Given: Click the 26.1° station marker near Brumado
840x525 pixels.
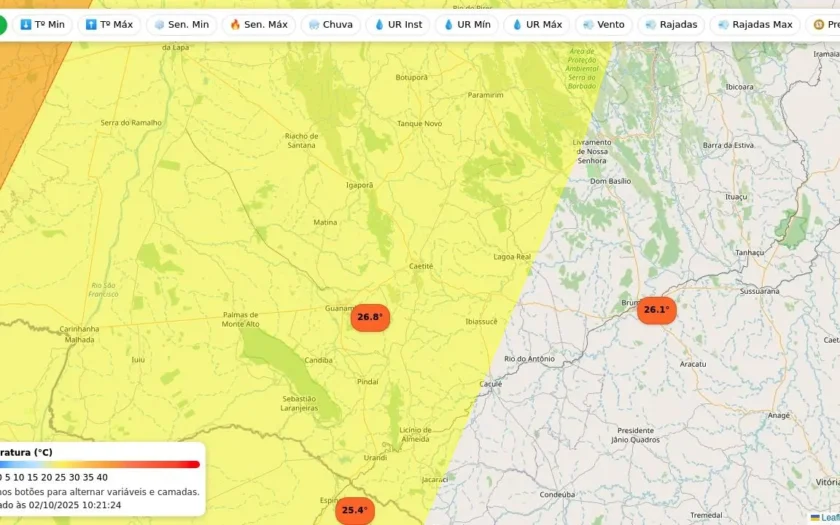Looking at the screenshot, I should (657, 310).
